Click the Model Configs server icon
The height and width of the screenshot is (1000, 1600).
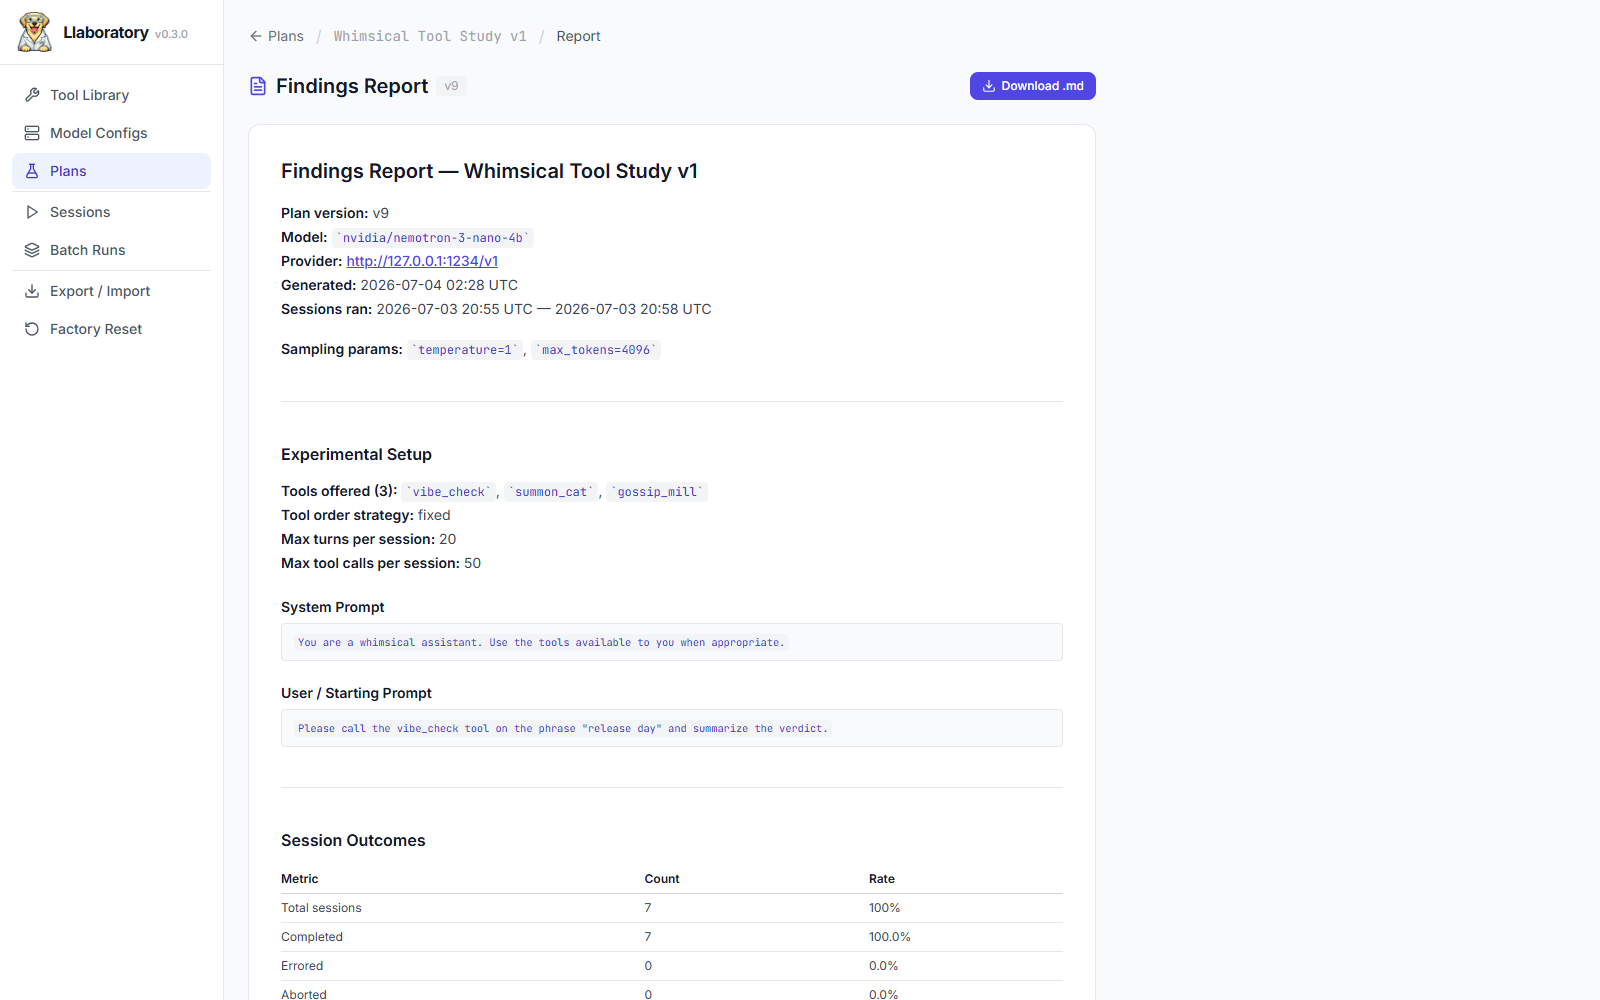click(x=32, y=133)
